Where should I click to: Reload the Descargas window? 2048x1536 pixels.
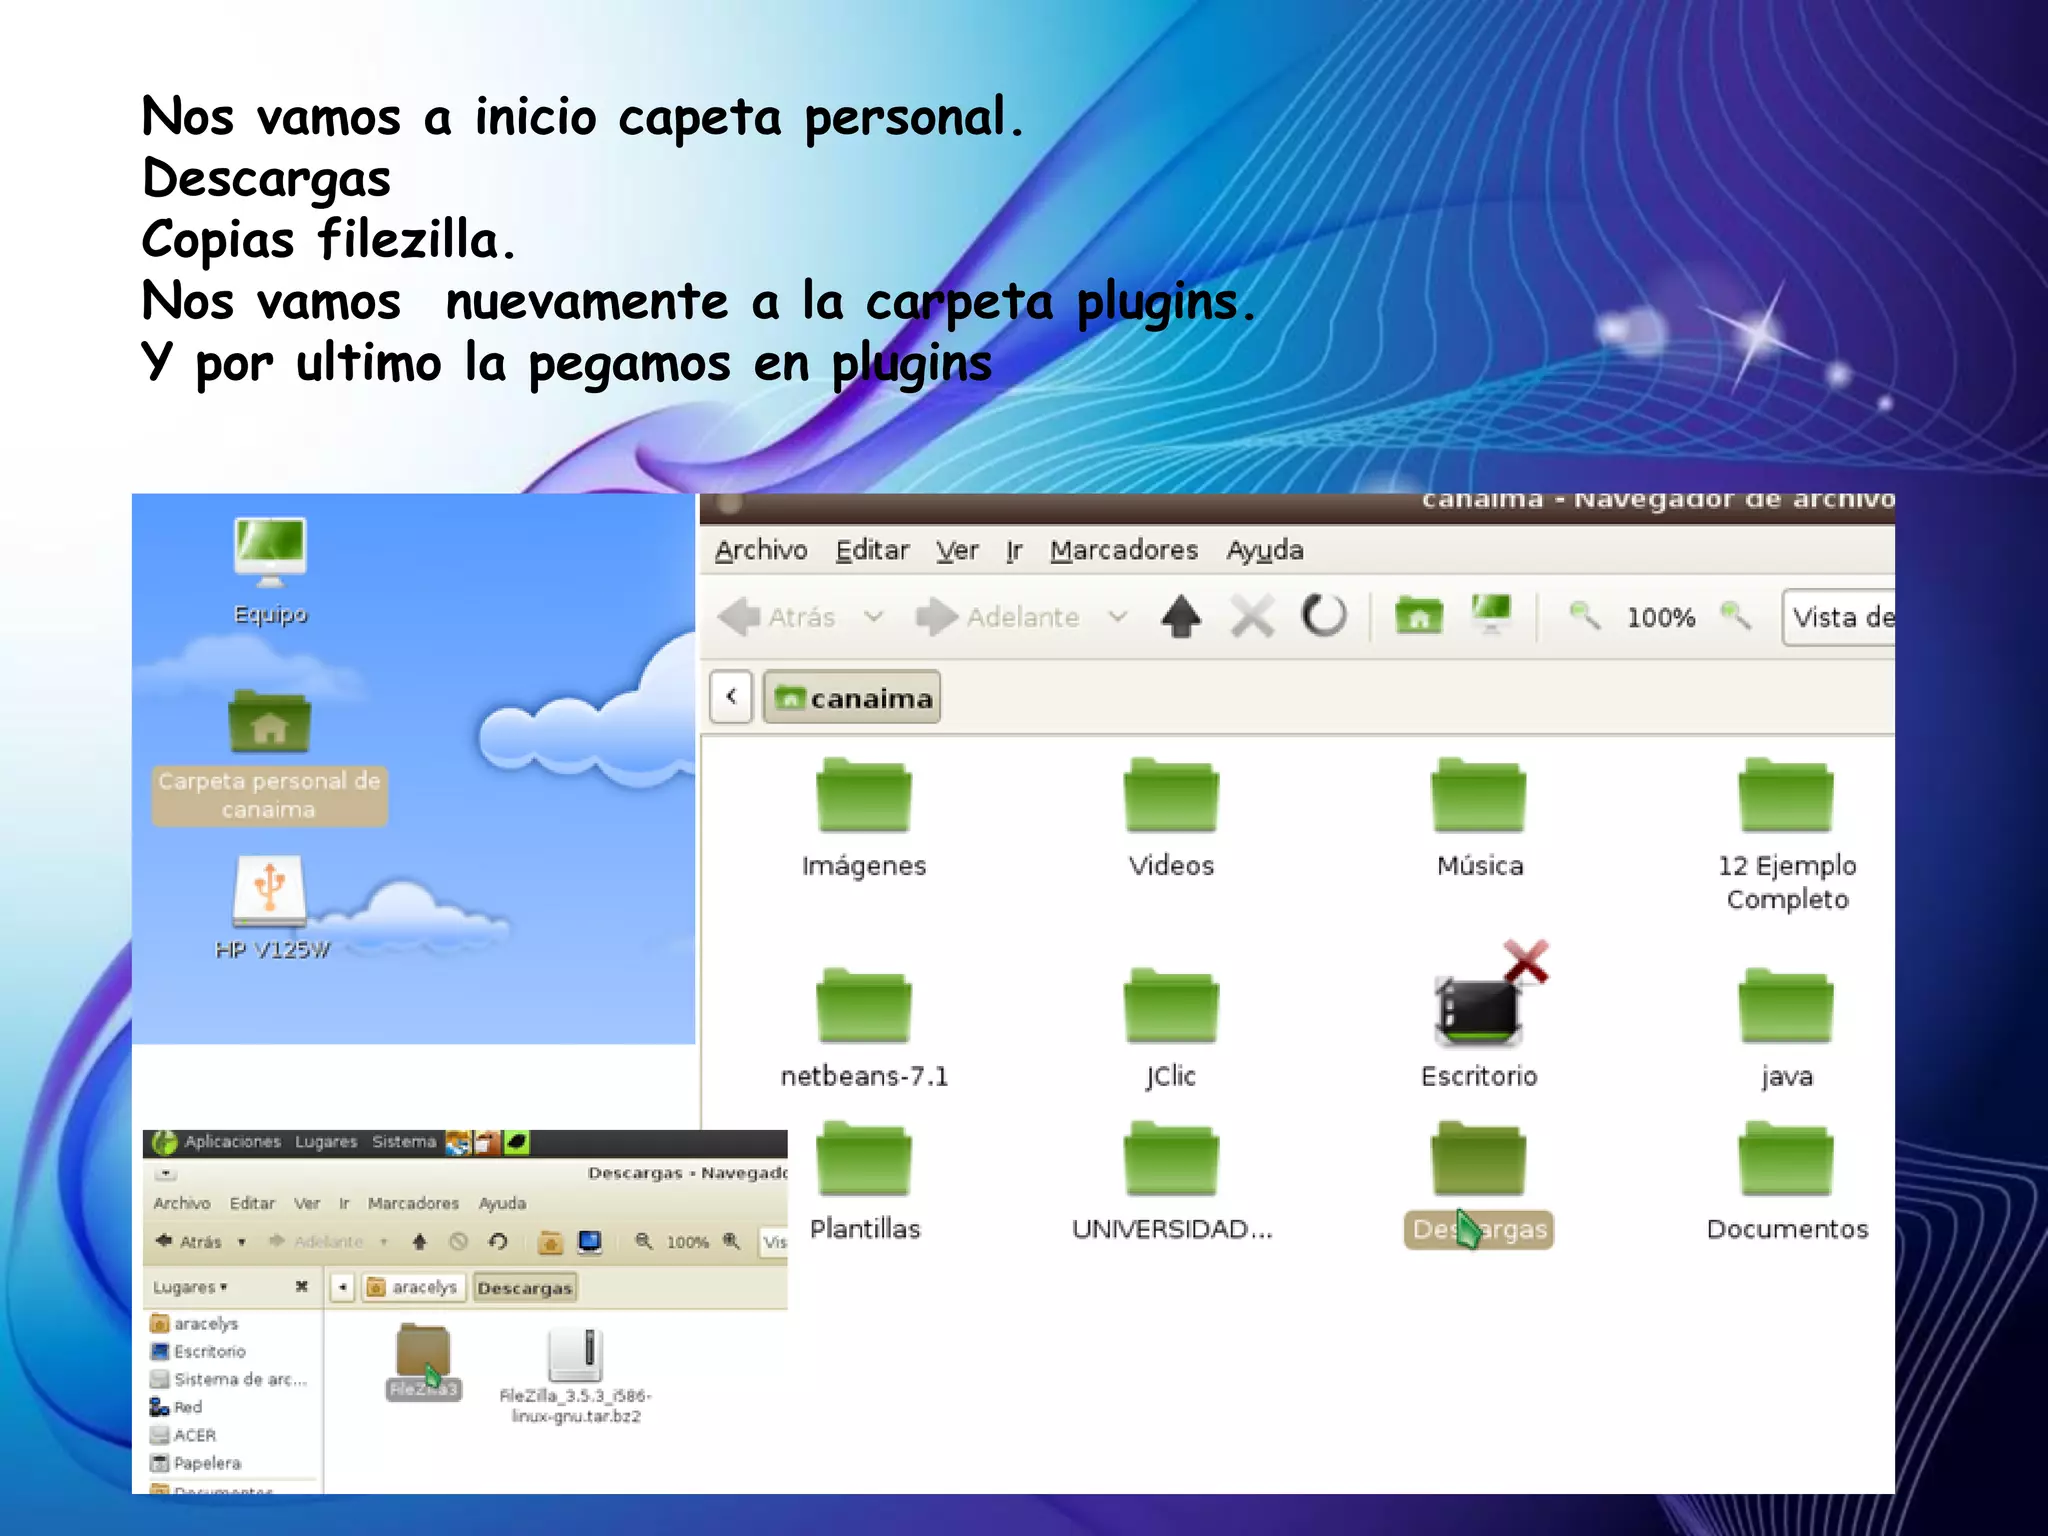click(498, 1242)
